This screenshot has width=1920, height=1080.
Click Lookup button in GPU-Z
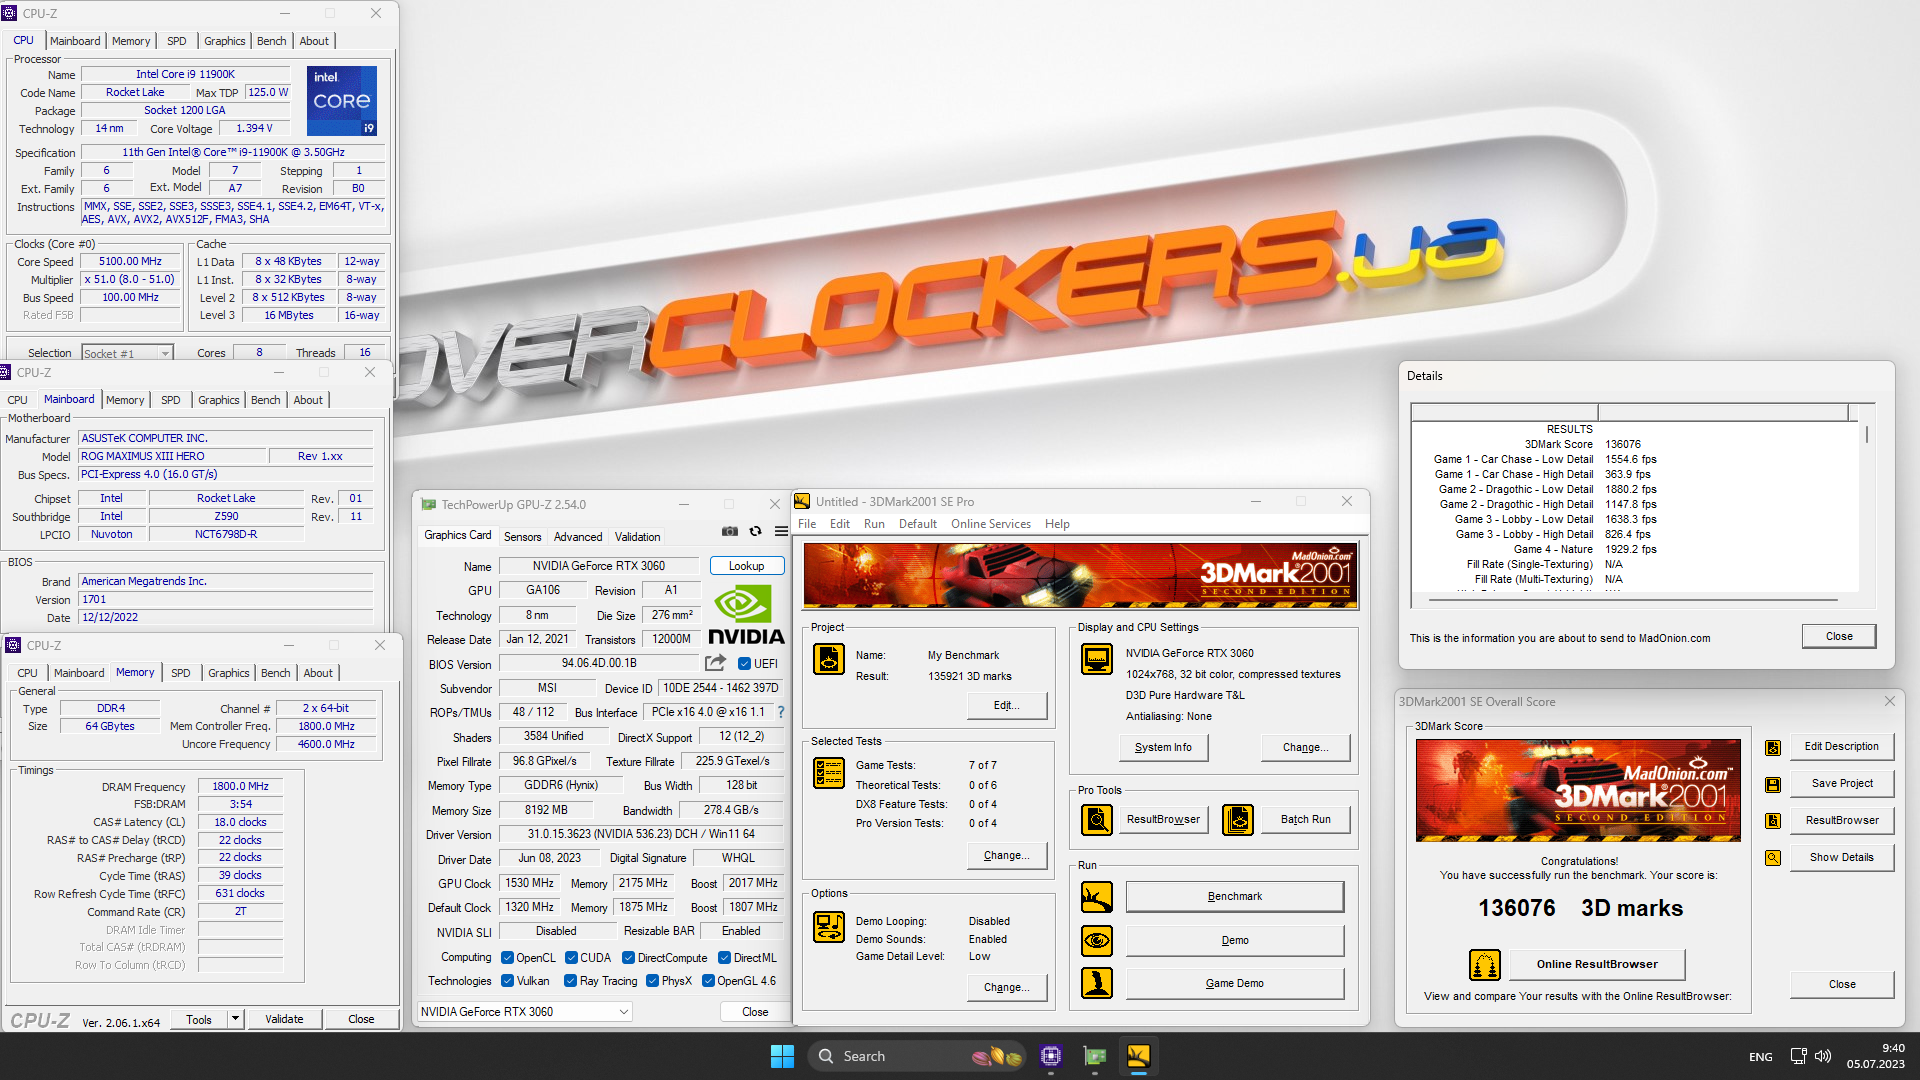(747, 566)
